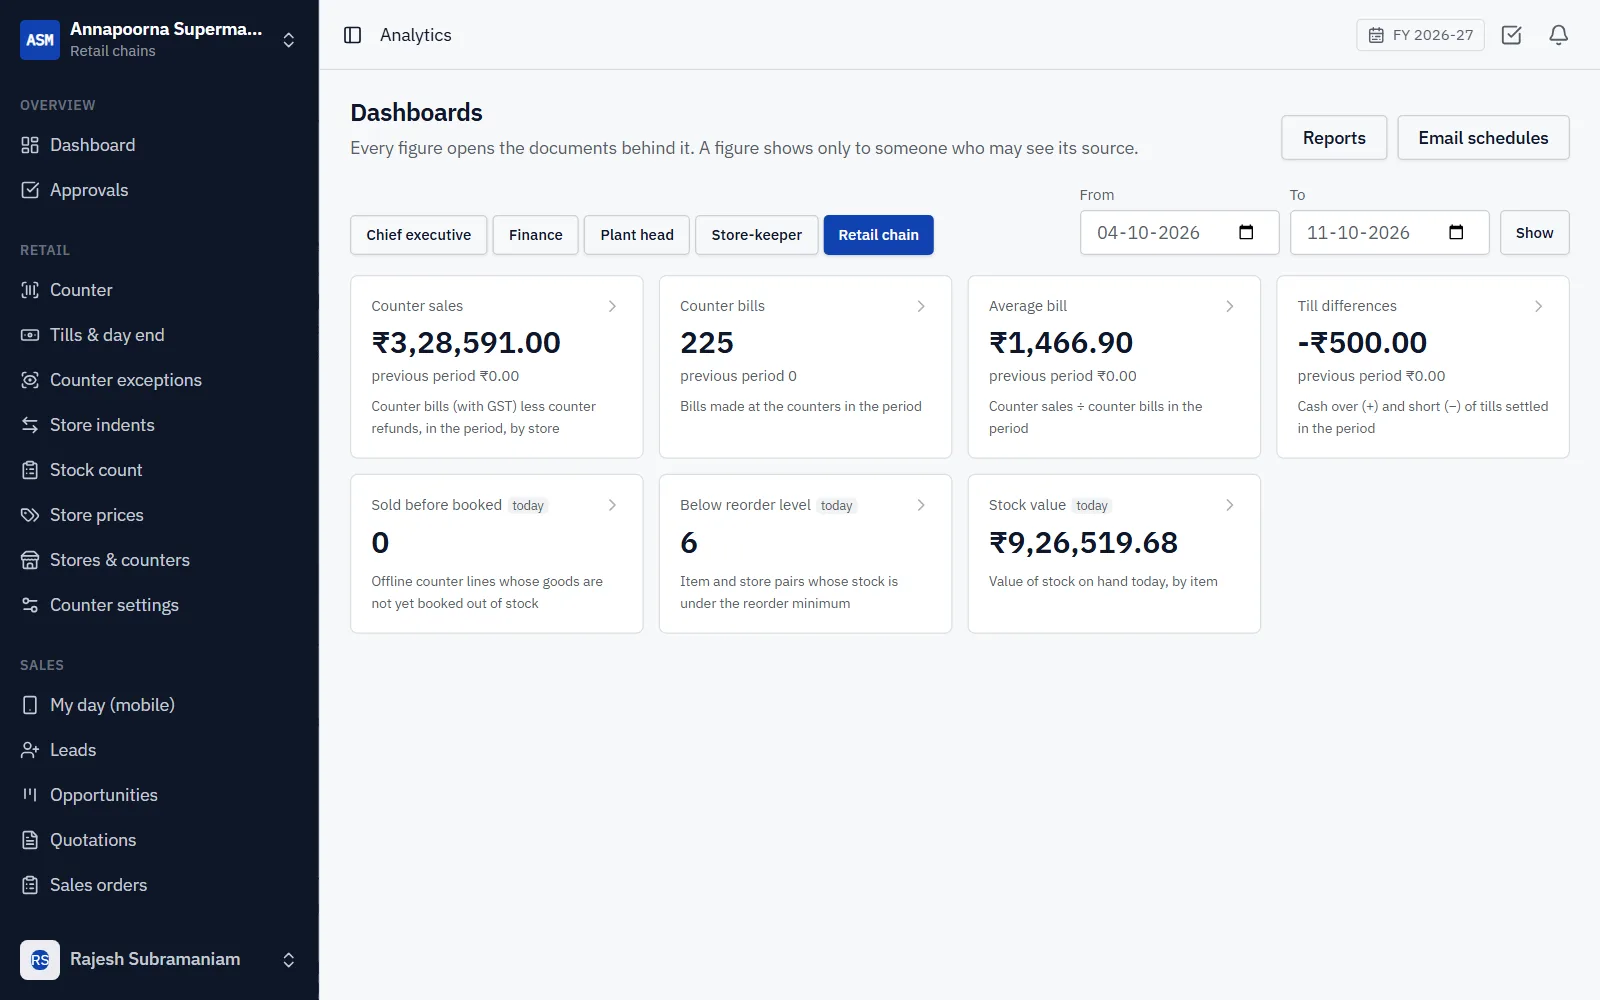Open Average bill card chevron

[x=1230, y=306]
